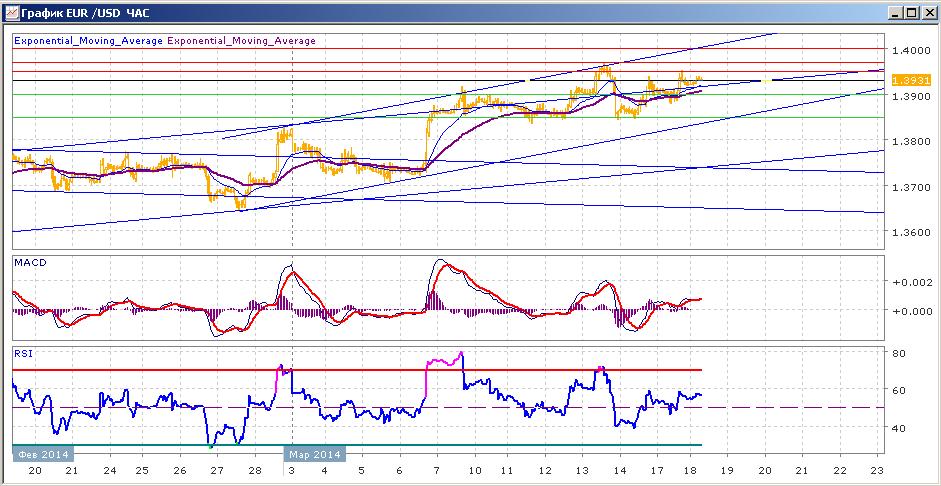Viewport: 941px width, 486px height.
Task: Click date 13 on the time axis
Action: click(x=582, y=470)
